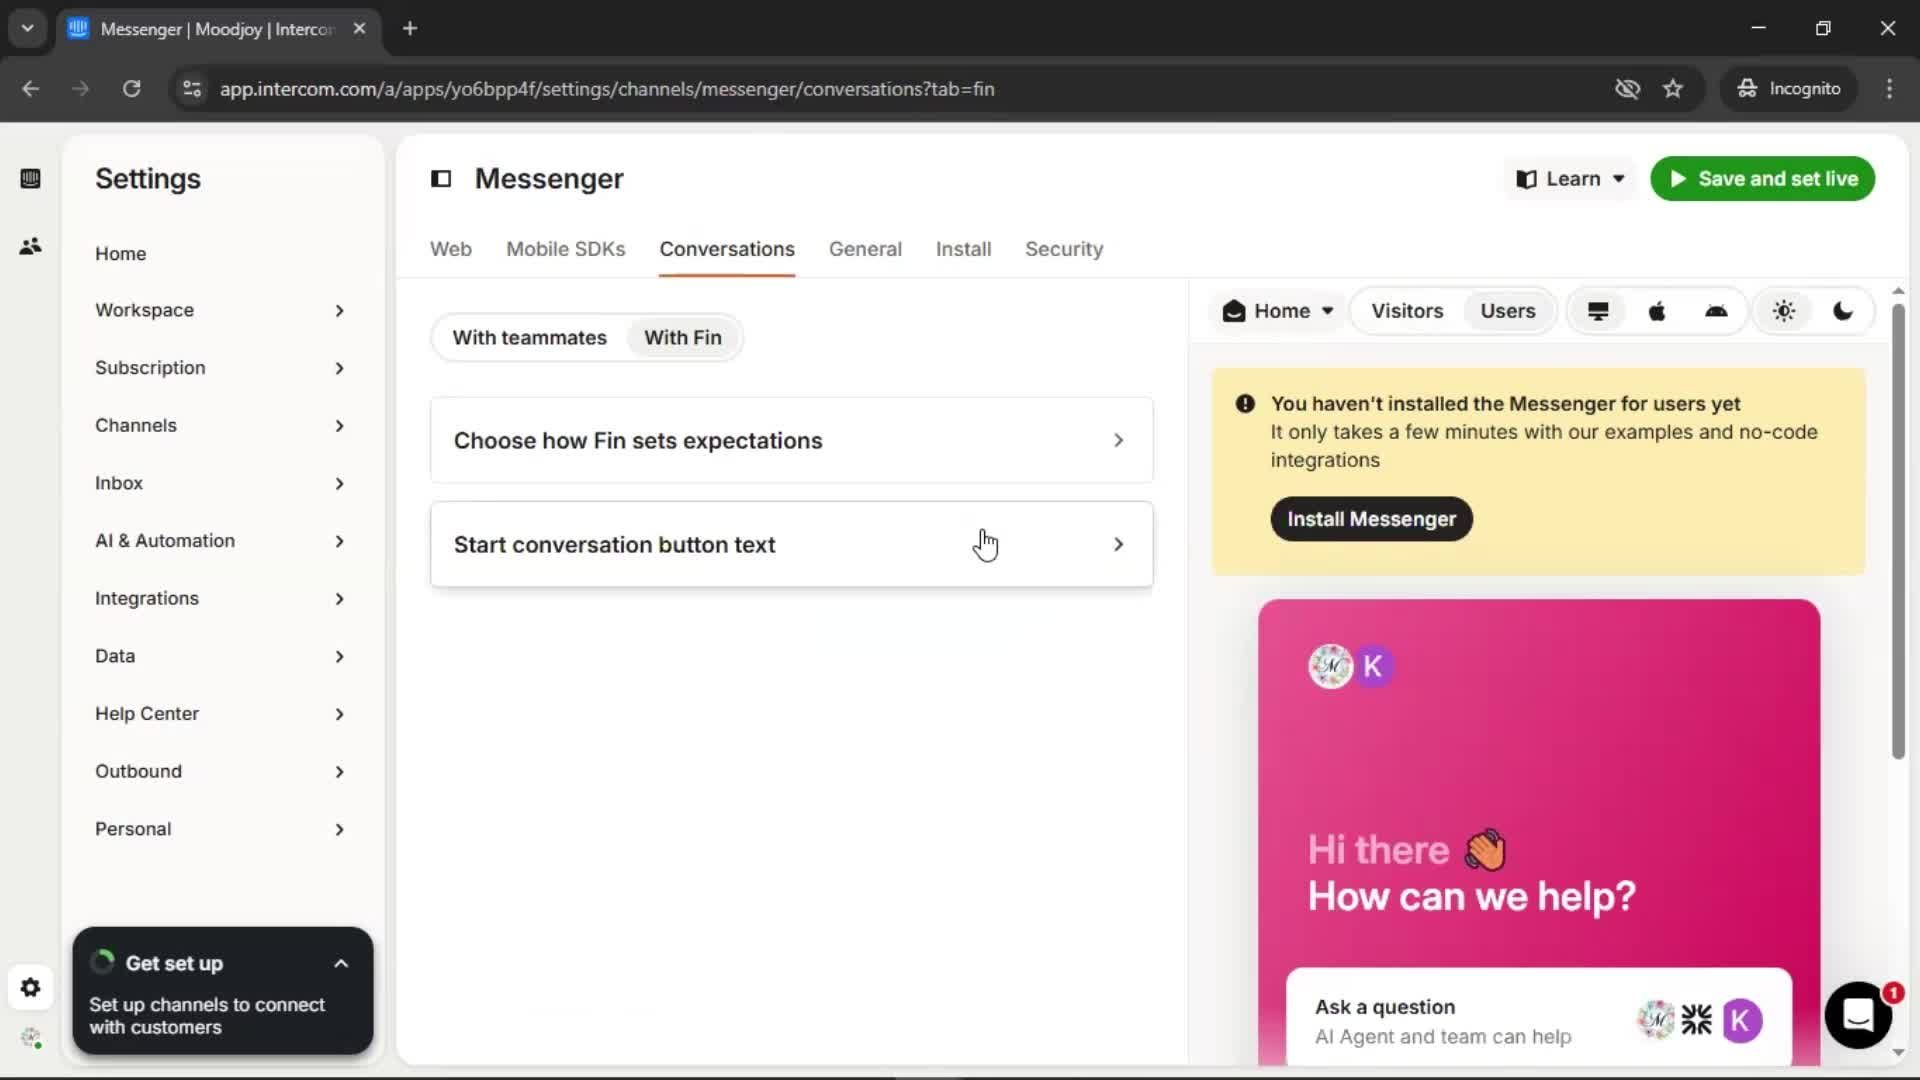Click the warning icon in install notice
The image size is (1920, 1080).
click(x=1245, y=404)
